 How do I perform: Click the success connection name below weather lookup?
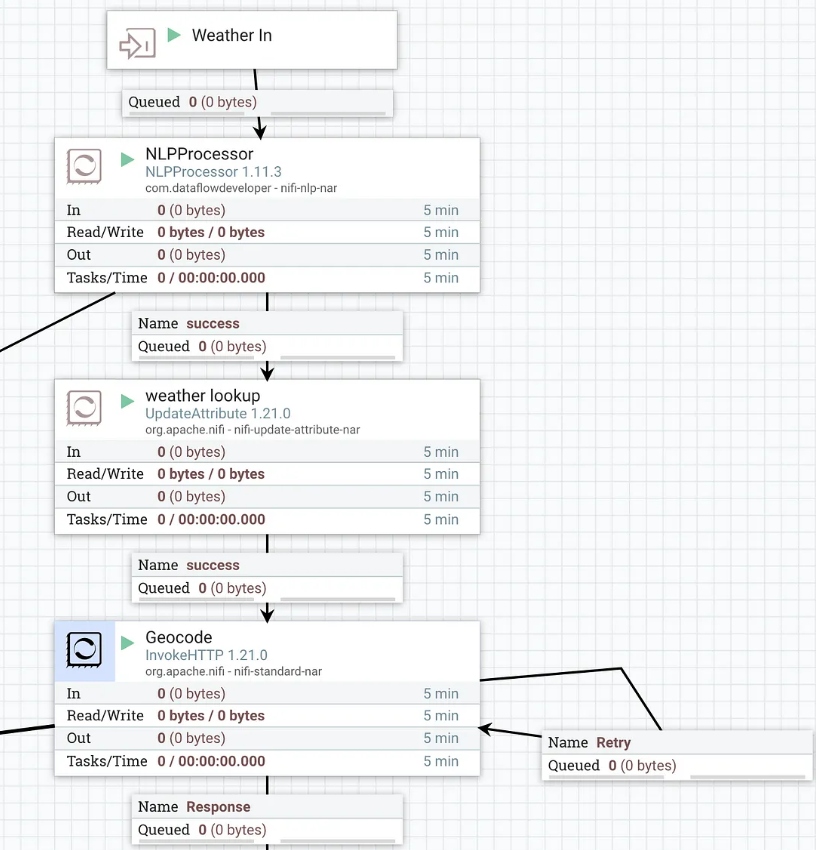(x=213, y=565)
